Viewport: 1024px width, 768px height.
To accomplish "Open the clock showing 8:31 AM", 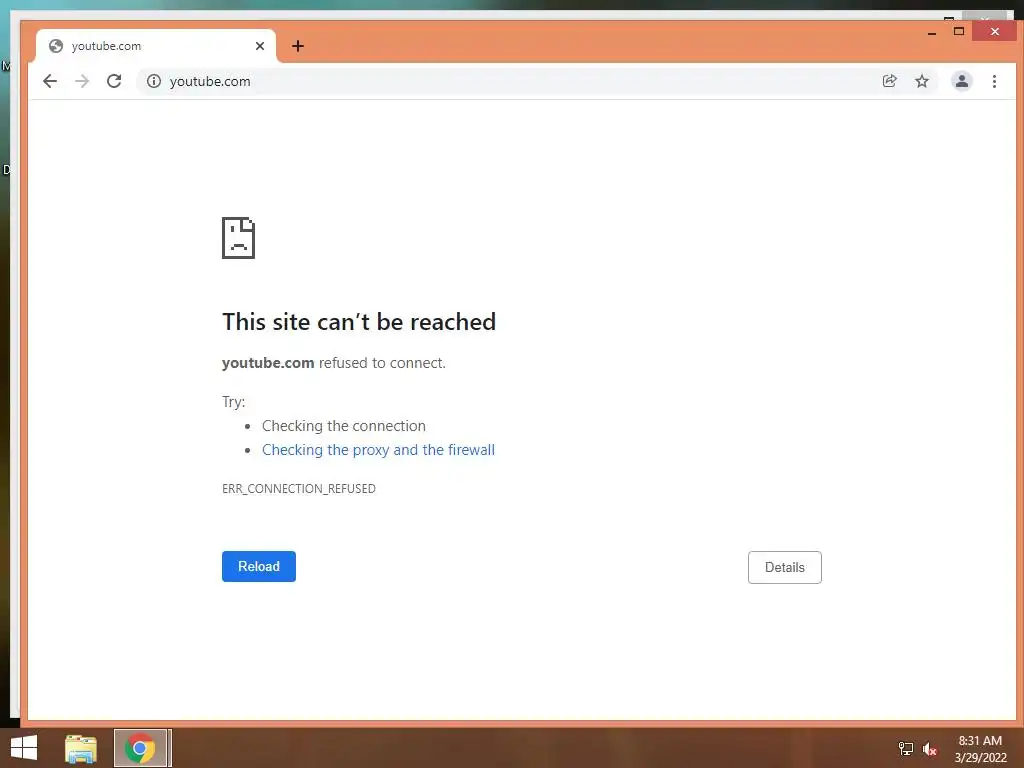I will pyautogui.click(x=980, y=749).
